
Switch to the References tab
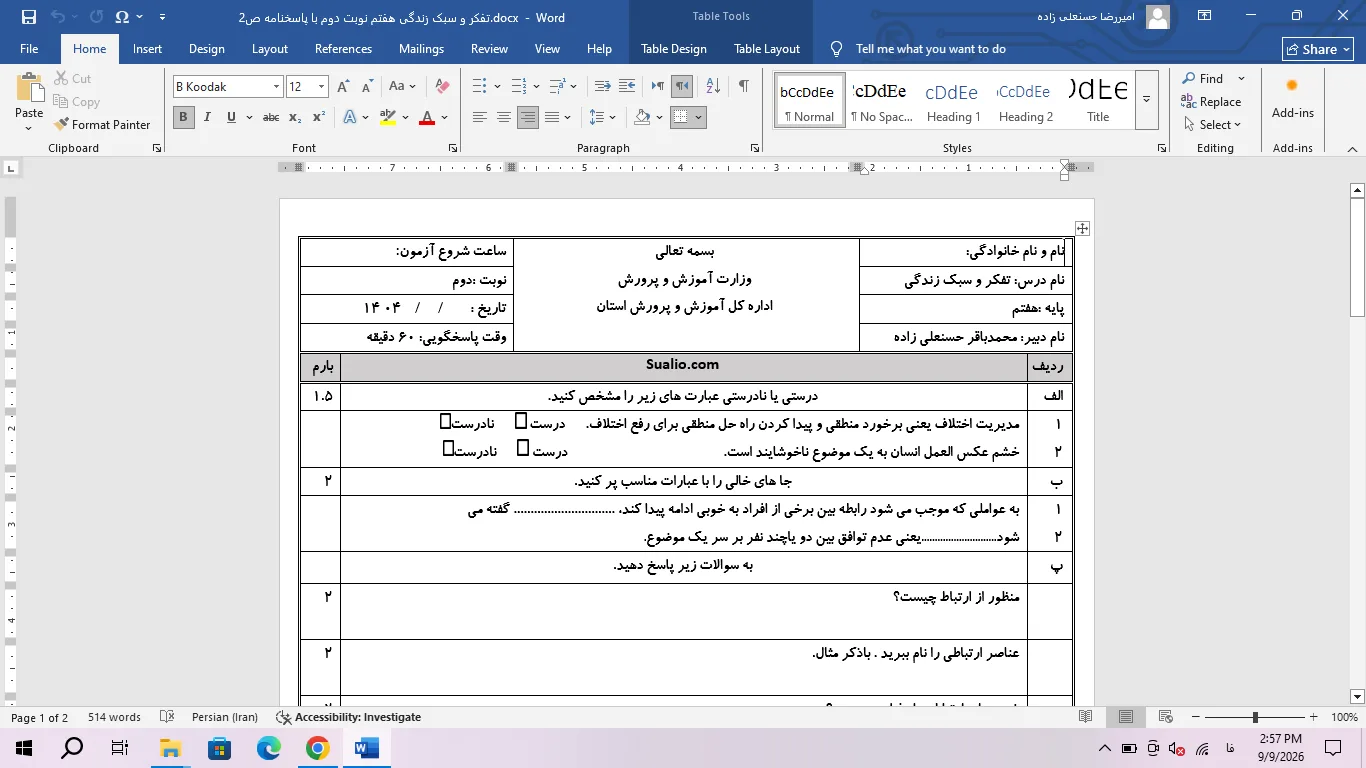click(343, 49)
